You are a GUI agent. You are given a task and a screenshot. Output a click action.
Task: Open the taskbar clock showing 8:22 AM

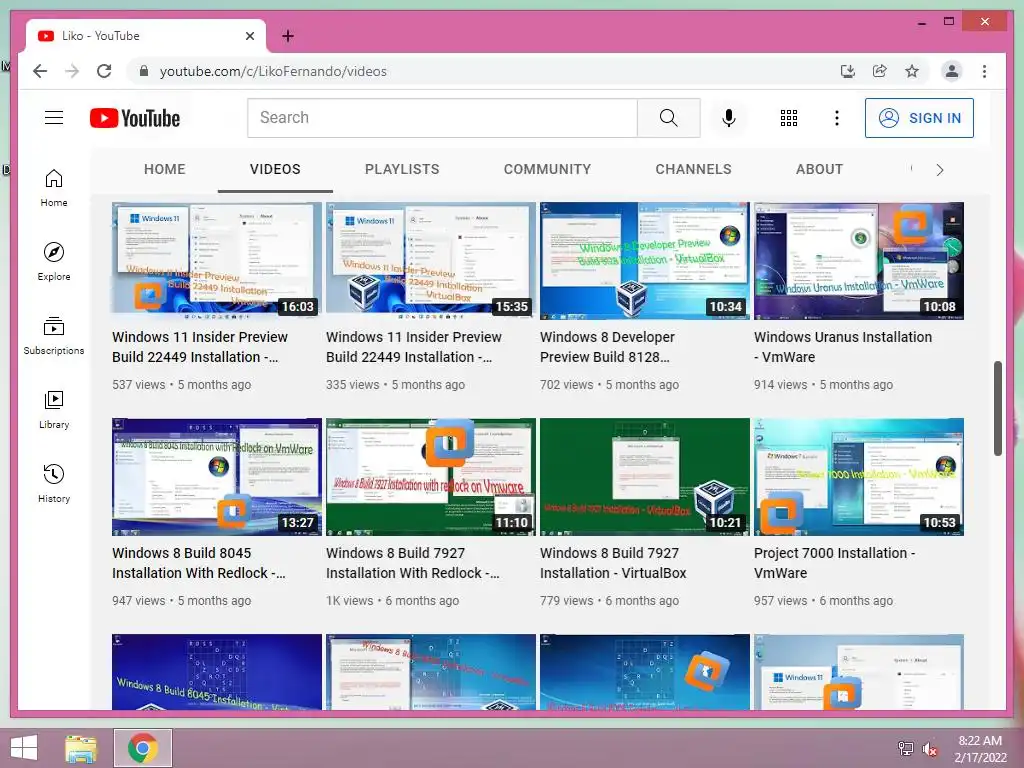tap(980, 748)
